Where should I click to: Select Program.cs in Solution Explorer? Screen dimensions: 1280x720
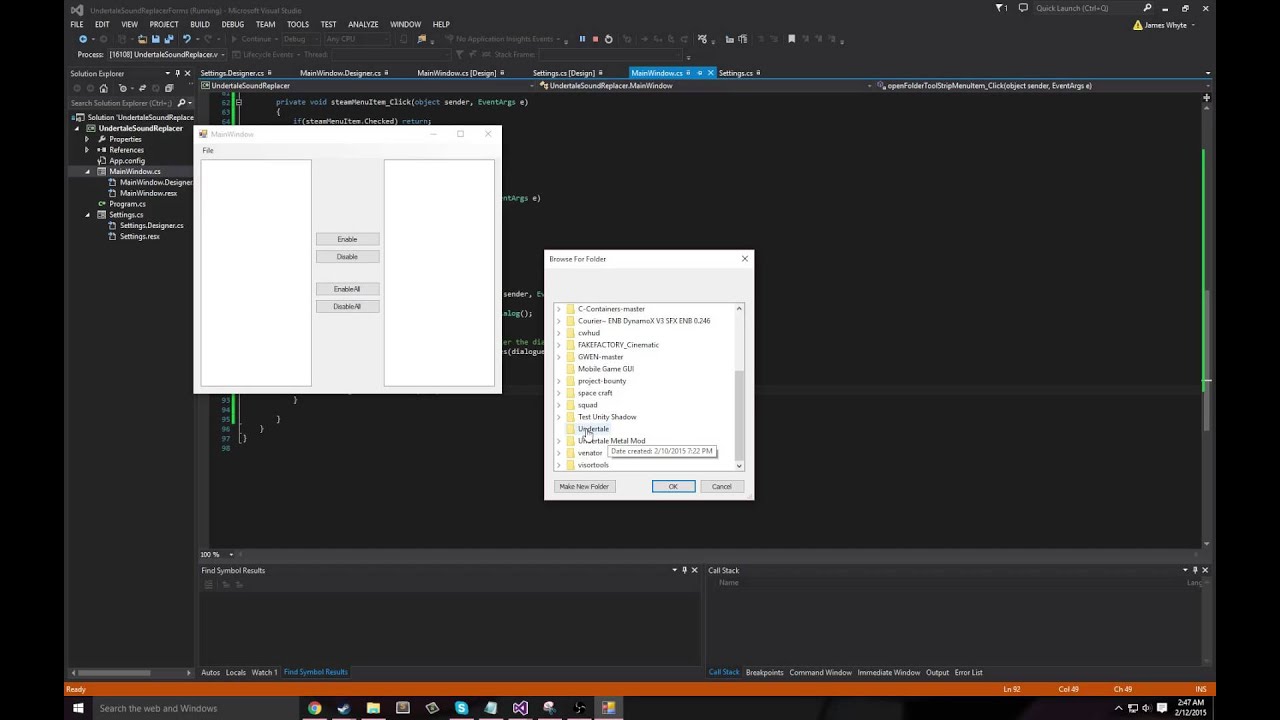coord(127,204)
